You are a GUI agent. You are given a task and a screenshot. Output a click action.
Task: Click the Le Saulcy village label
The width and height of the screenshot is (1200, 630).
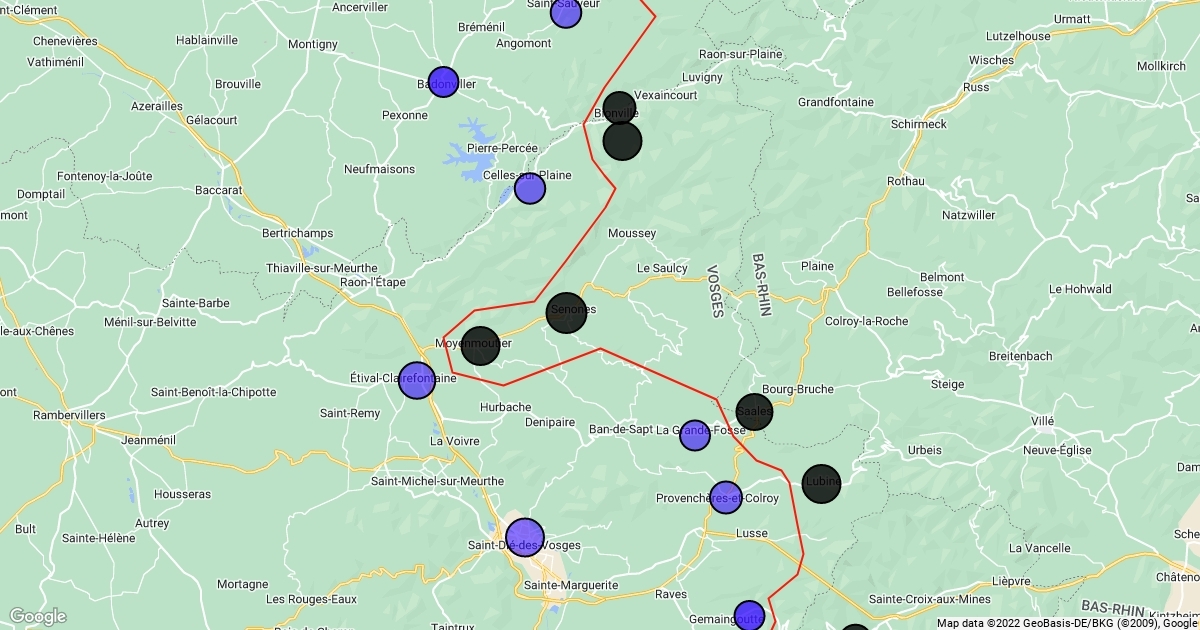(x=662, y=268)
